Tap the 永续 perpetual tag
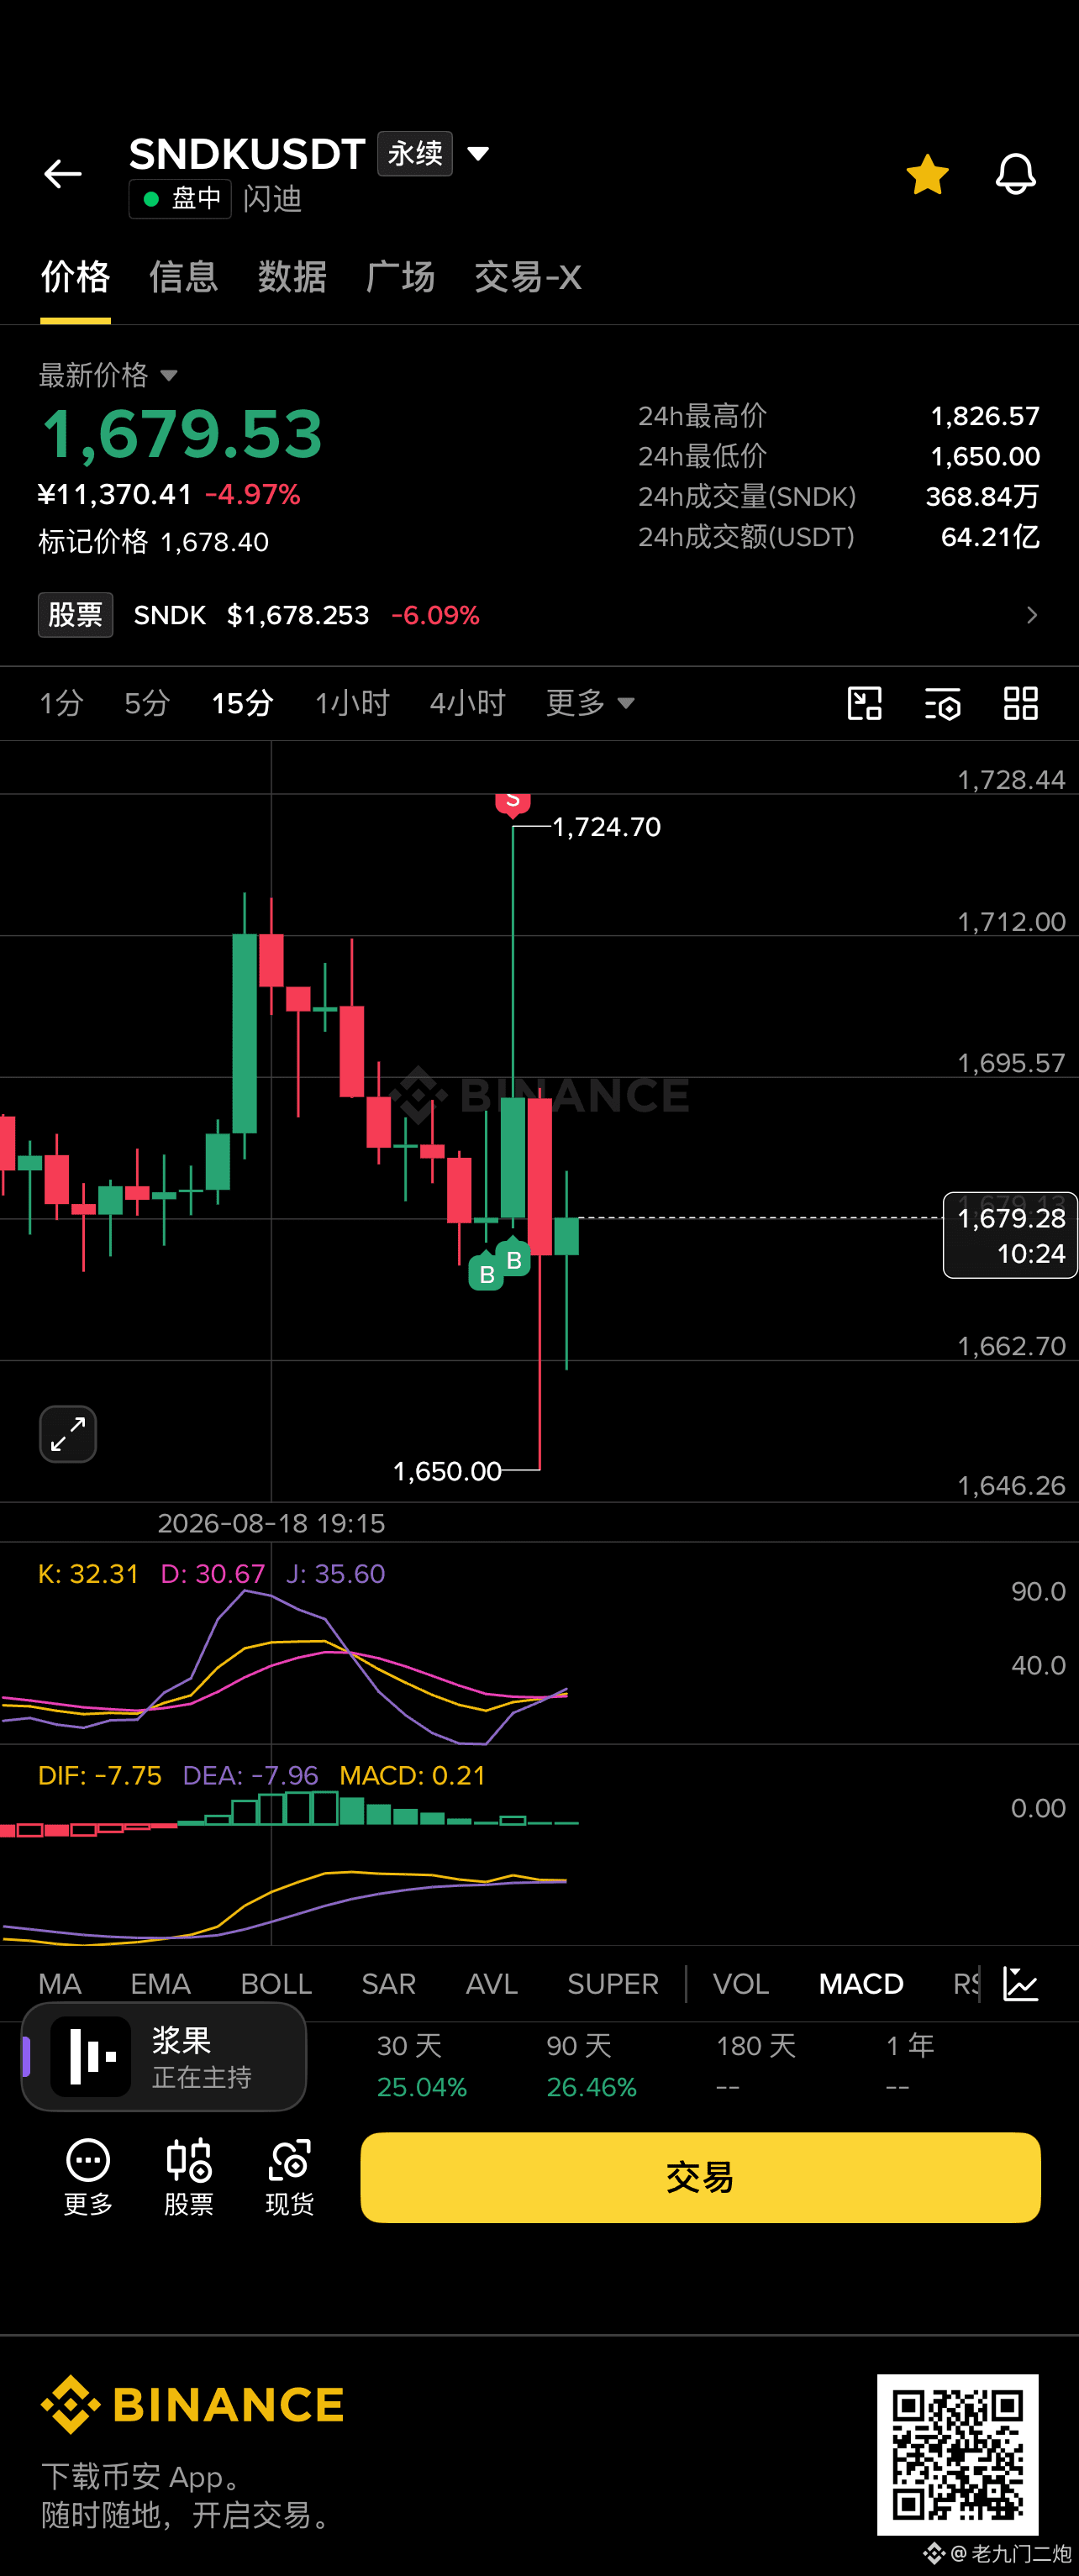This screenshot has height=2576, width=1079. tap(415, 153)
